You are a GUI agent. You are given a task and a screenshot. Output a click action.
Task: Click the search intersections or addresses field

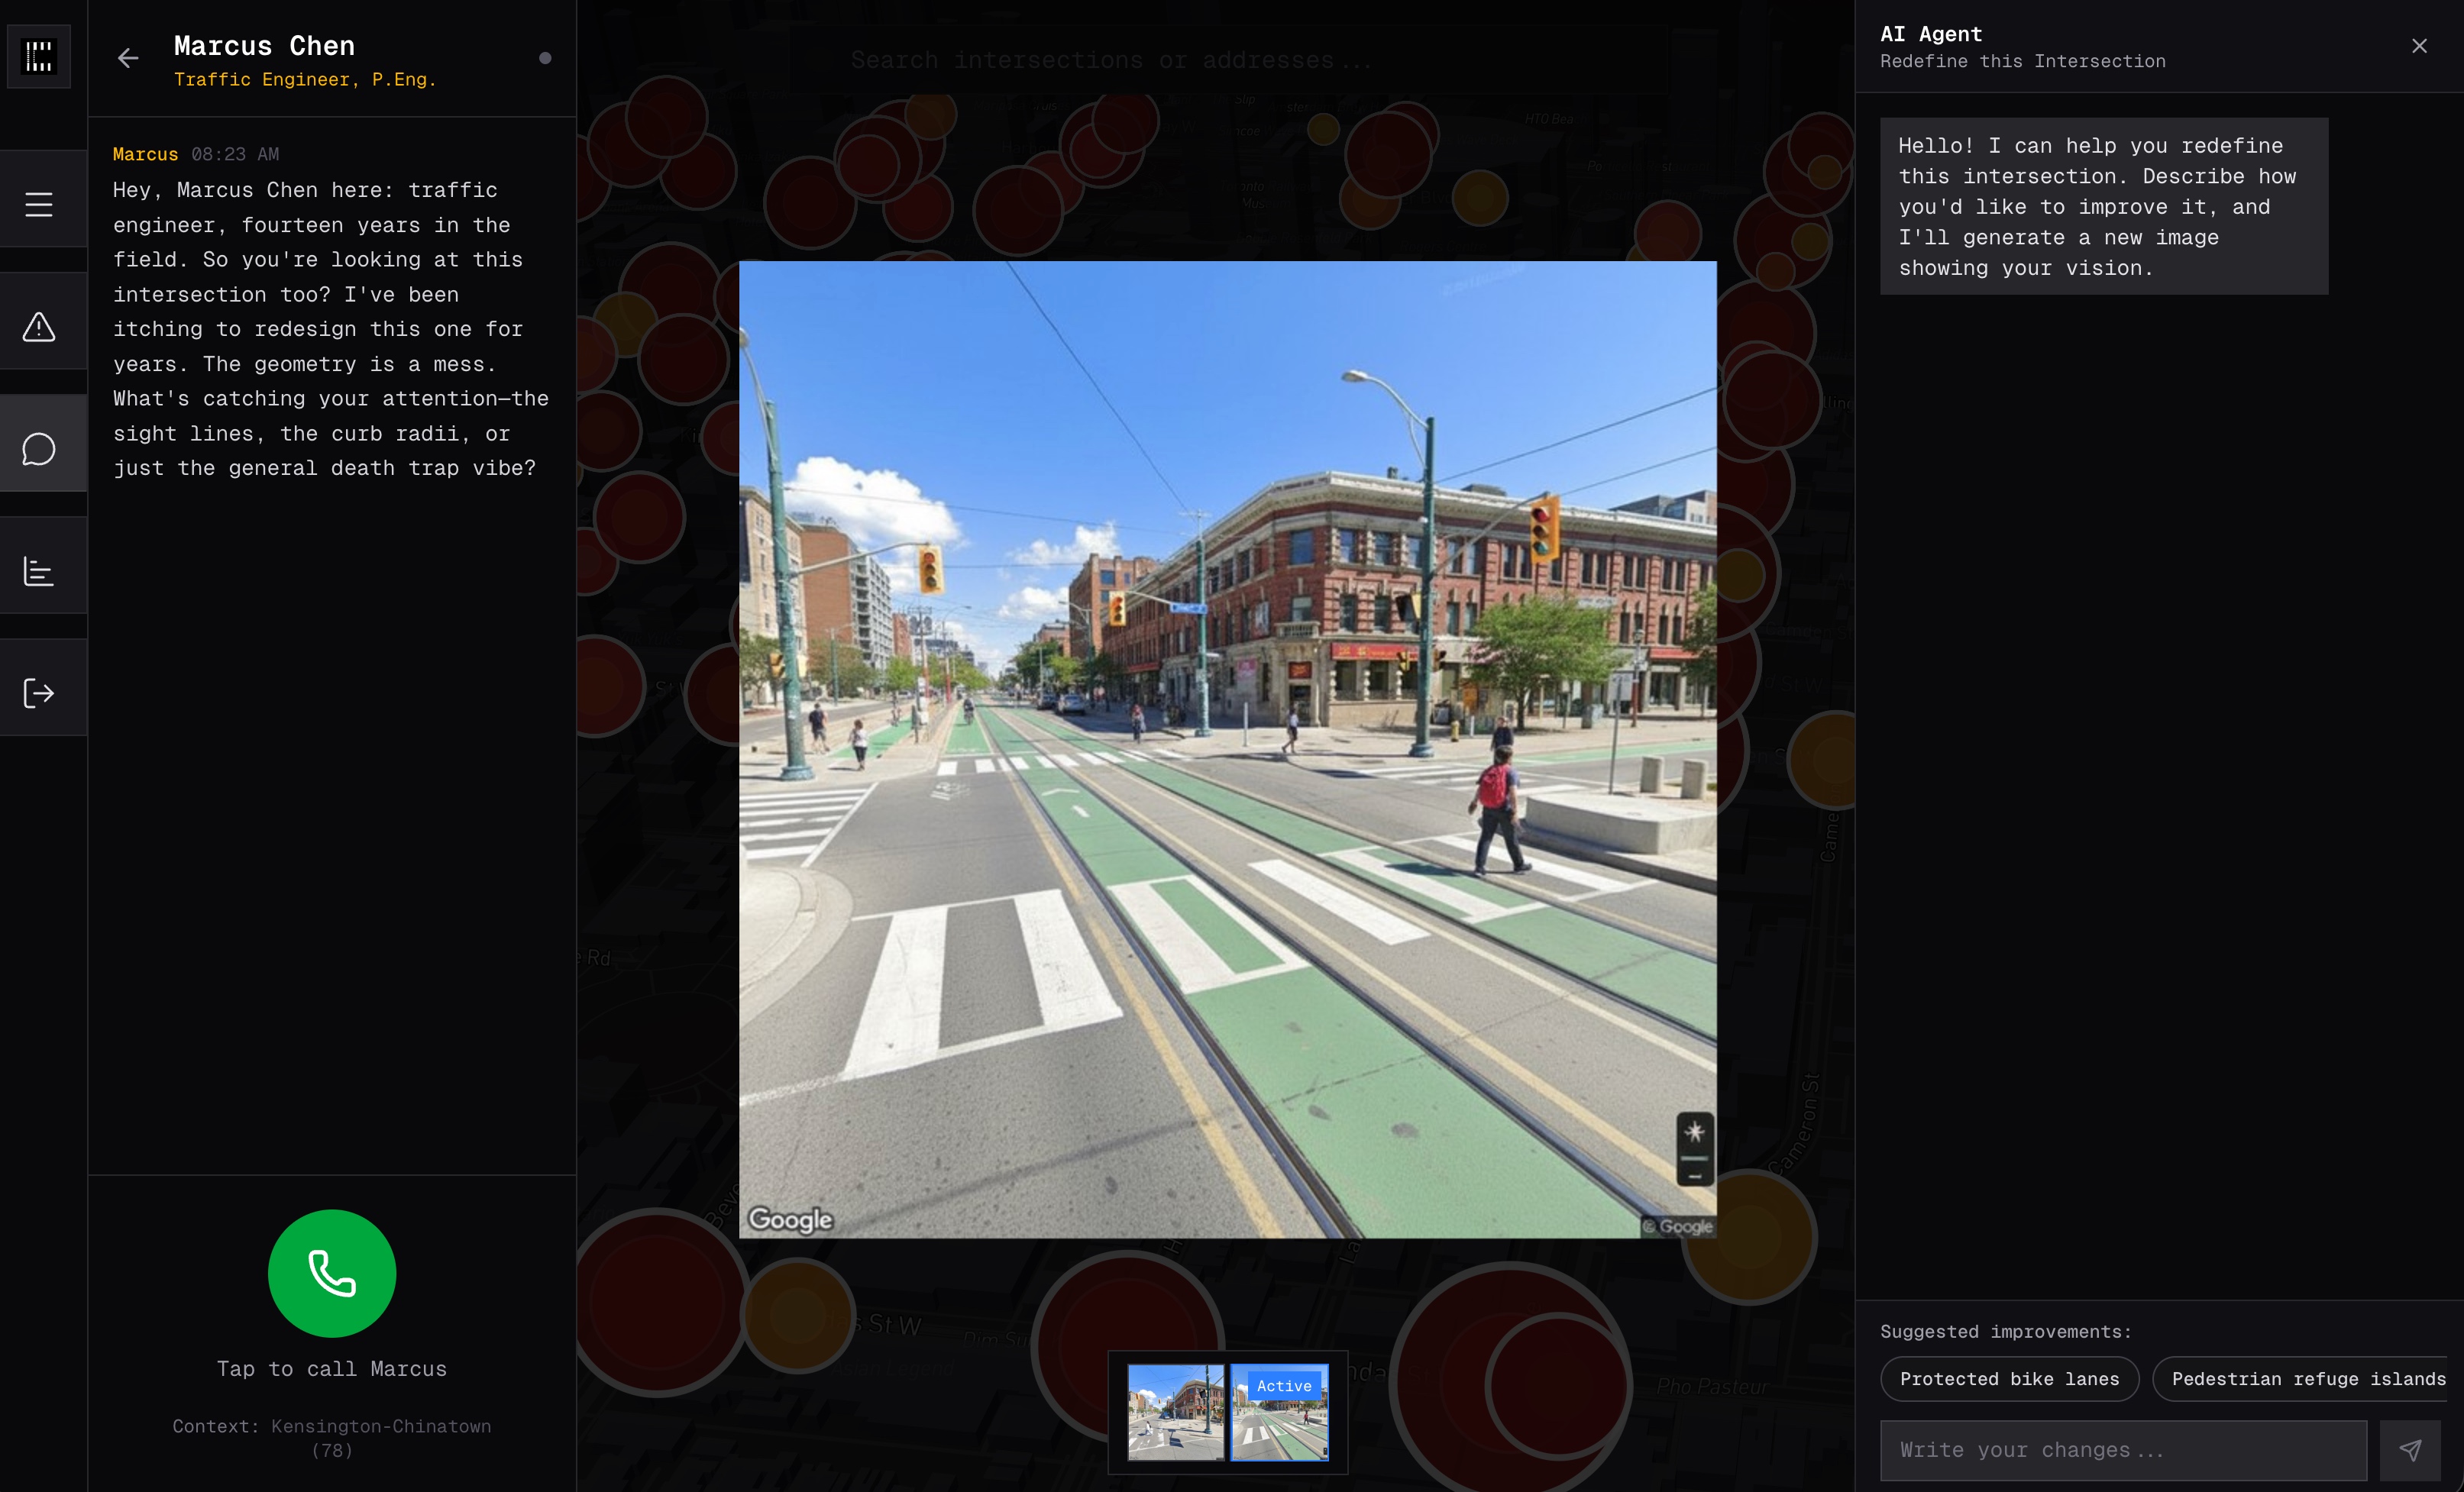point(1110,60)
